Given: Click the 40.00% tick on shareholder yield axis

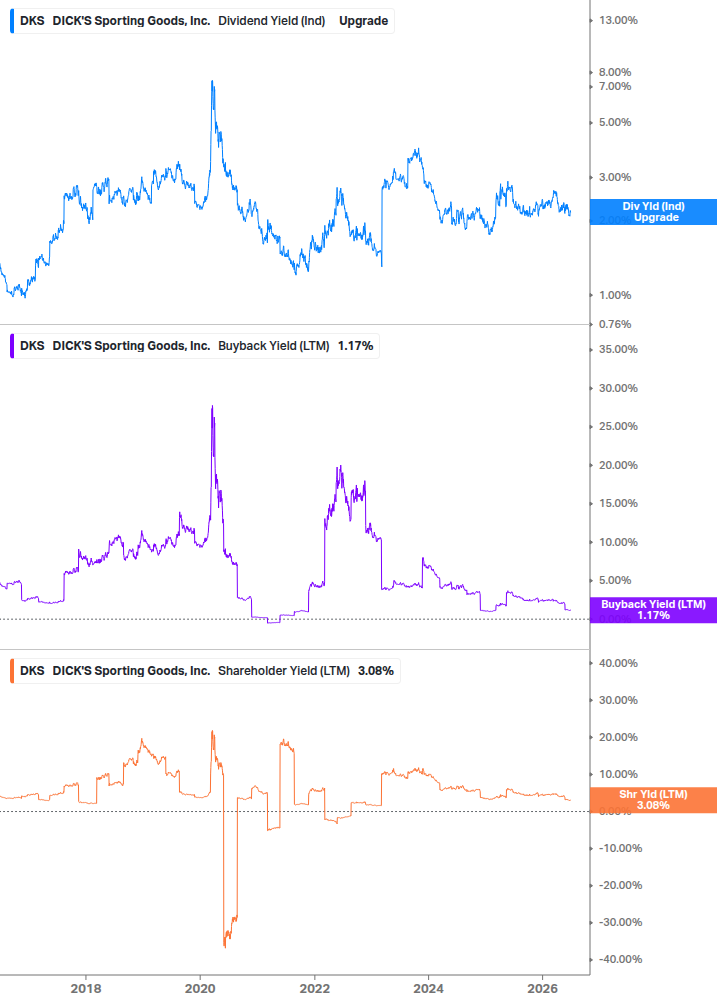Looking at the screenshot, I should (x=618, y=663).
